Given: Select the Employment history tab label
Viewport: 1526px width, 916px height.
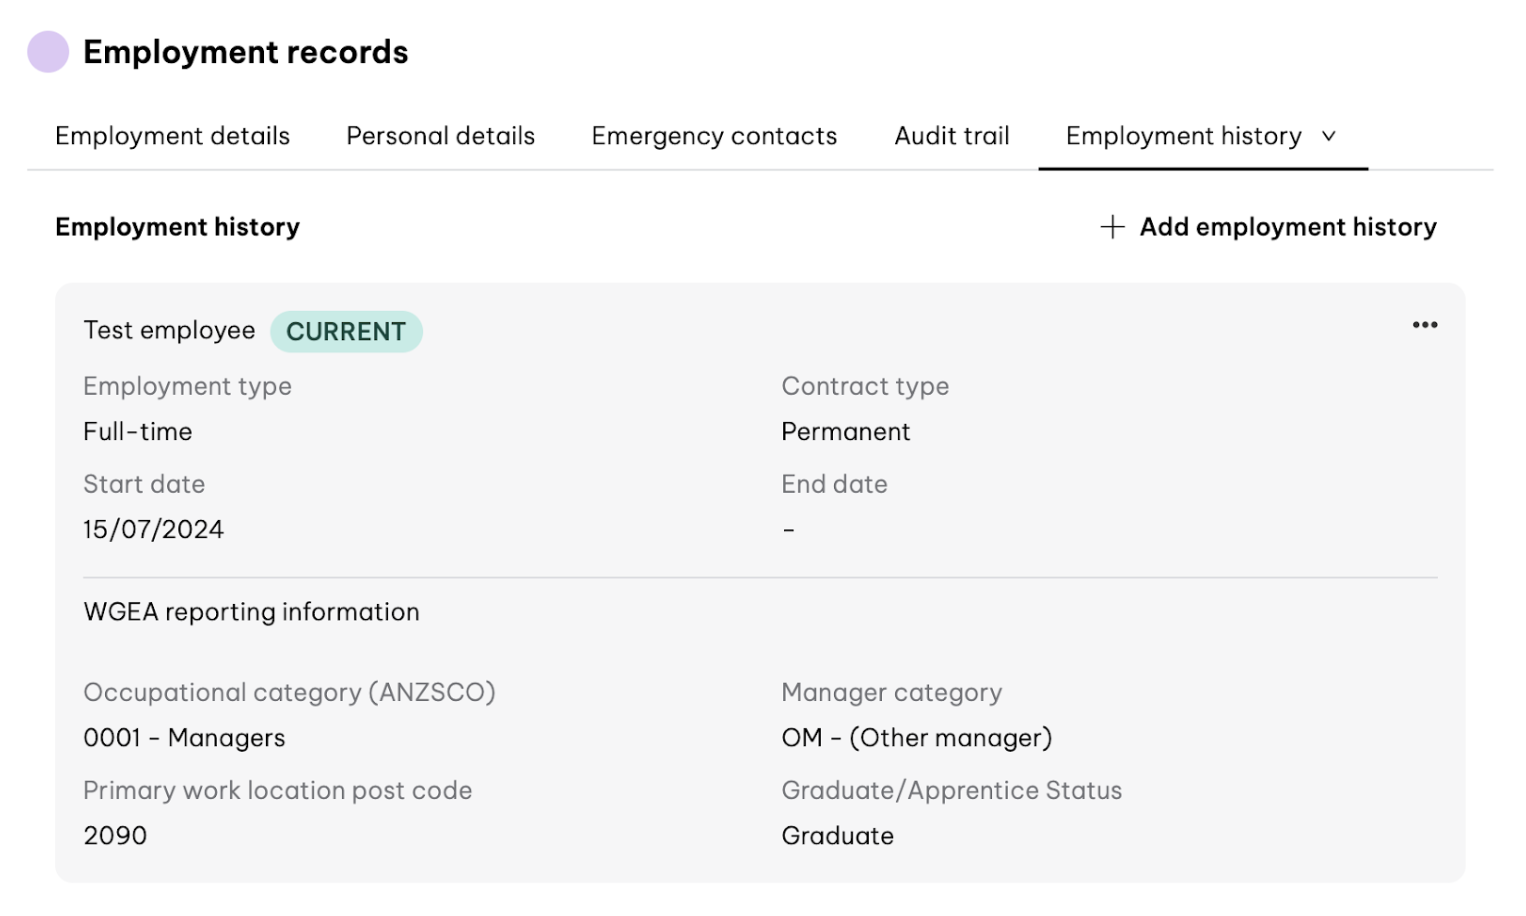Looking at the screenshot, I should pyautogui.click(x=1183, y=136).
